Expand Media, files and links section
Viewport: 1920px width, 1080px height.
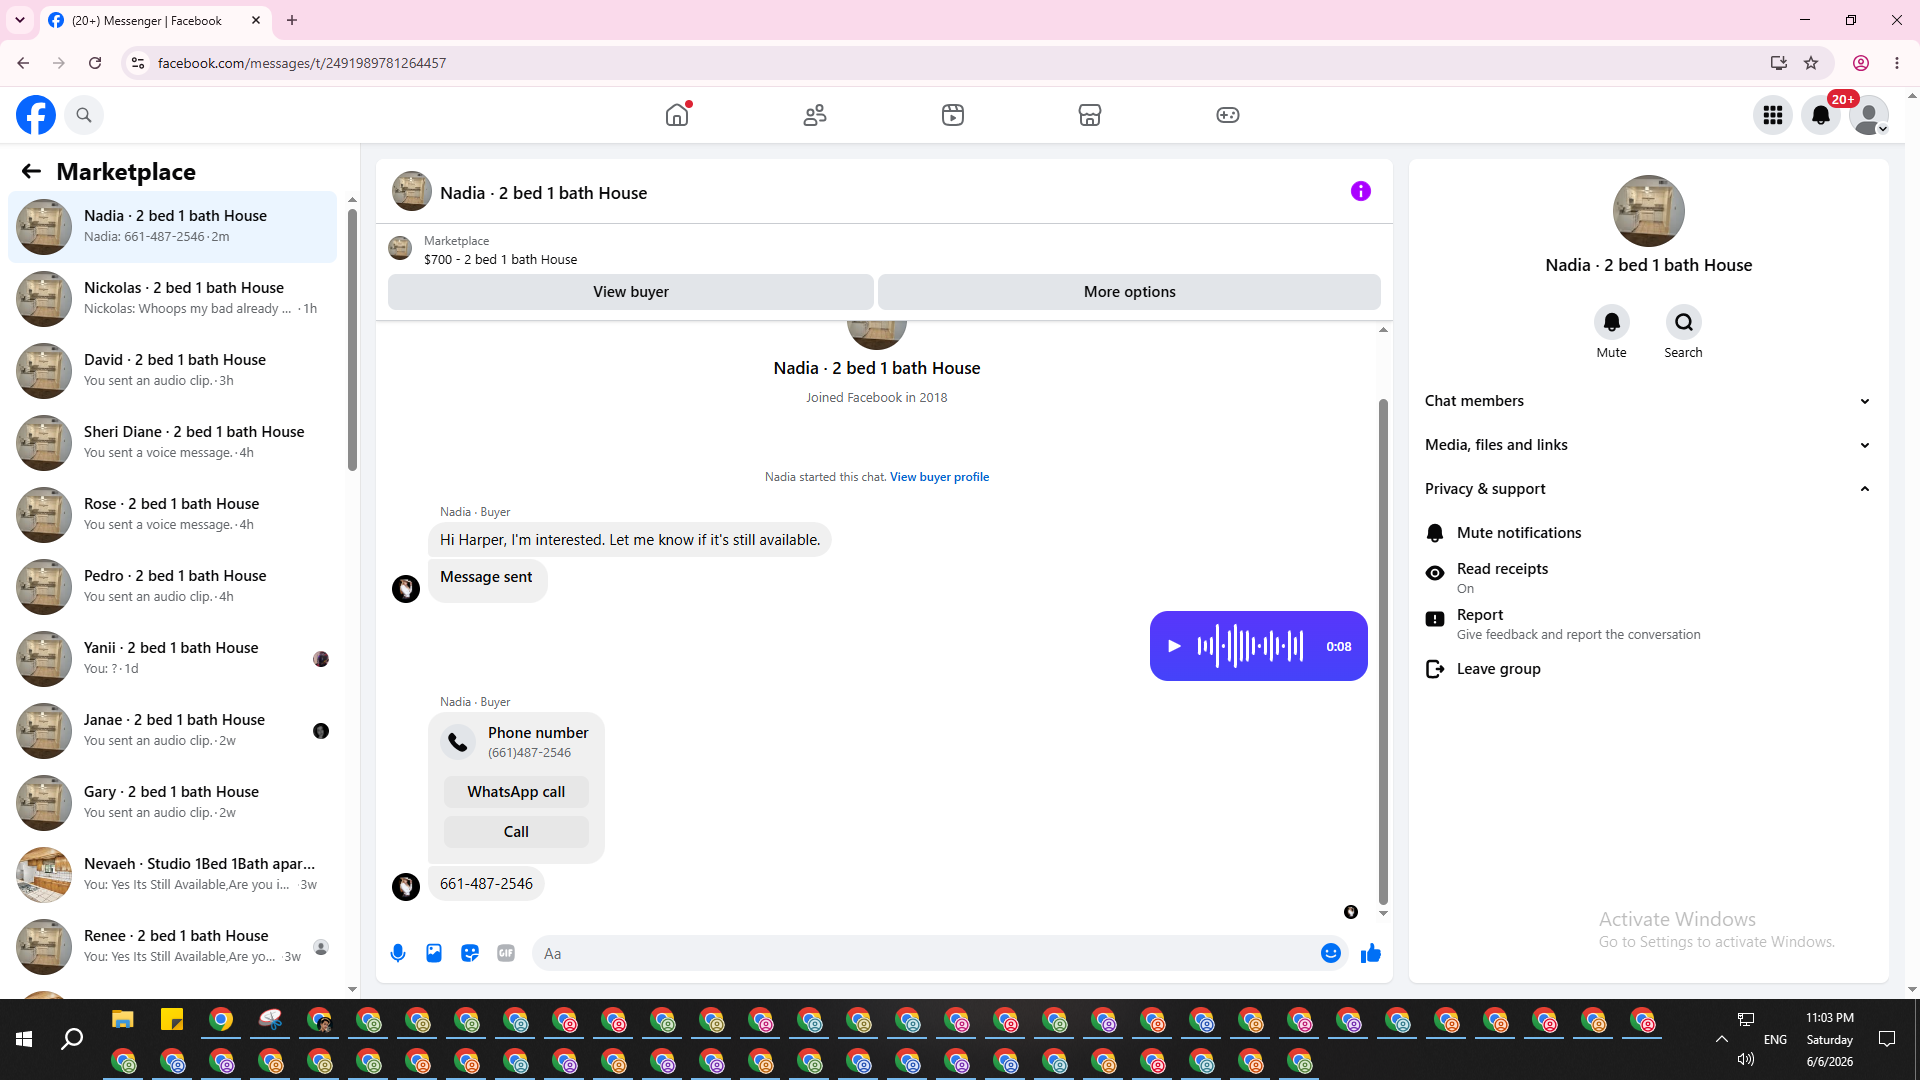tap(1647, 445)
